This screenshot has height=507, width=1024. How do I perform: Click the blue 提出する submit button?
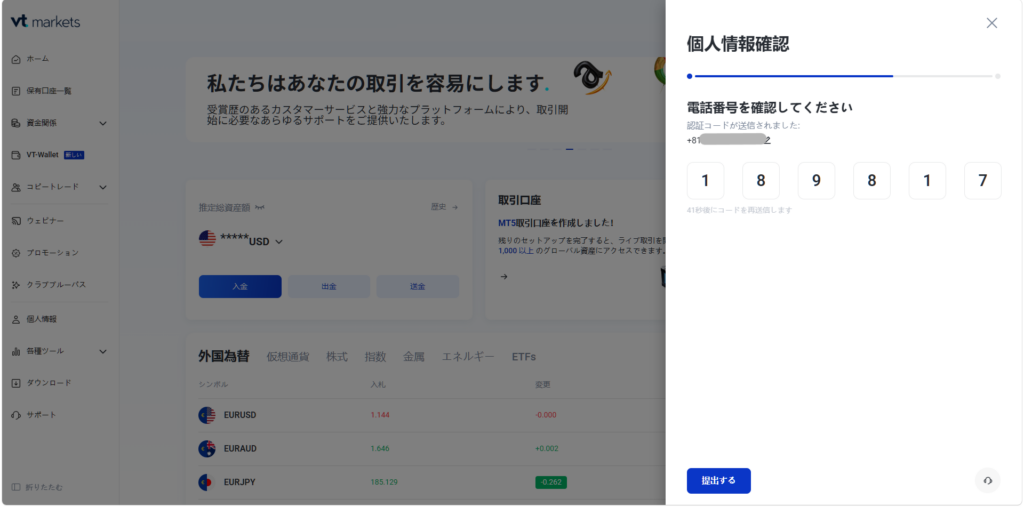pos(718,481)
